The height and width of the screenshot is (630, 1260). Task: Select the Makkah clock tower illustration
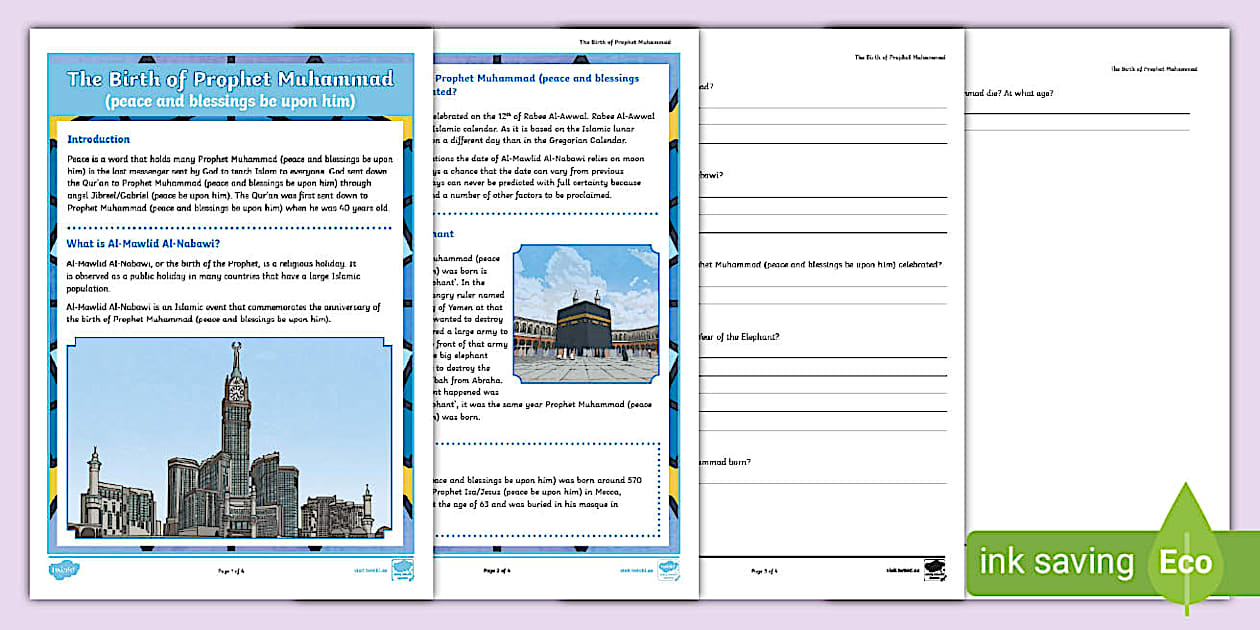click(229, 438)
